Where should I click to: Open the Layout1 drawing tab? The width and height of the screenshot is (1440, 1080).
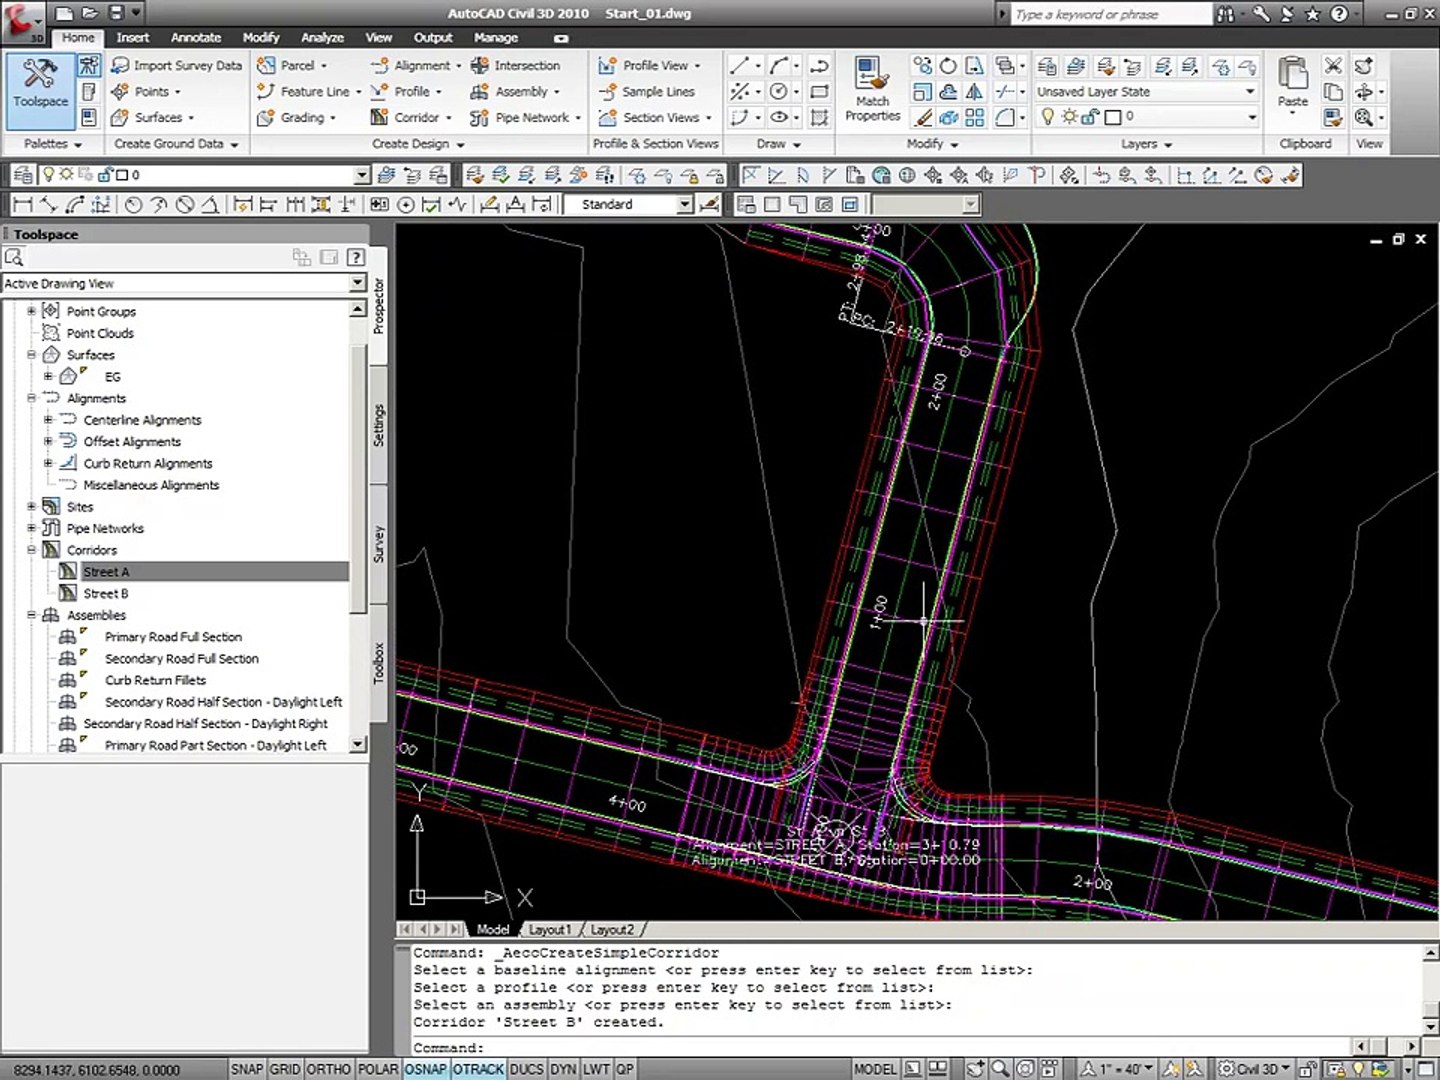[x=549, y=930]
